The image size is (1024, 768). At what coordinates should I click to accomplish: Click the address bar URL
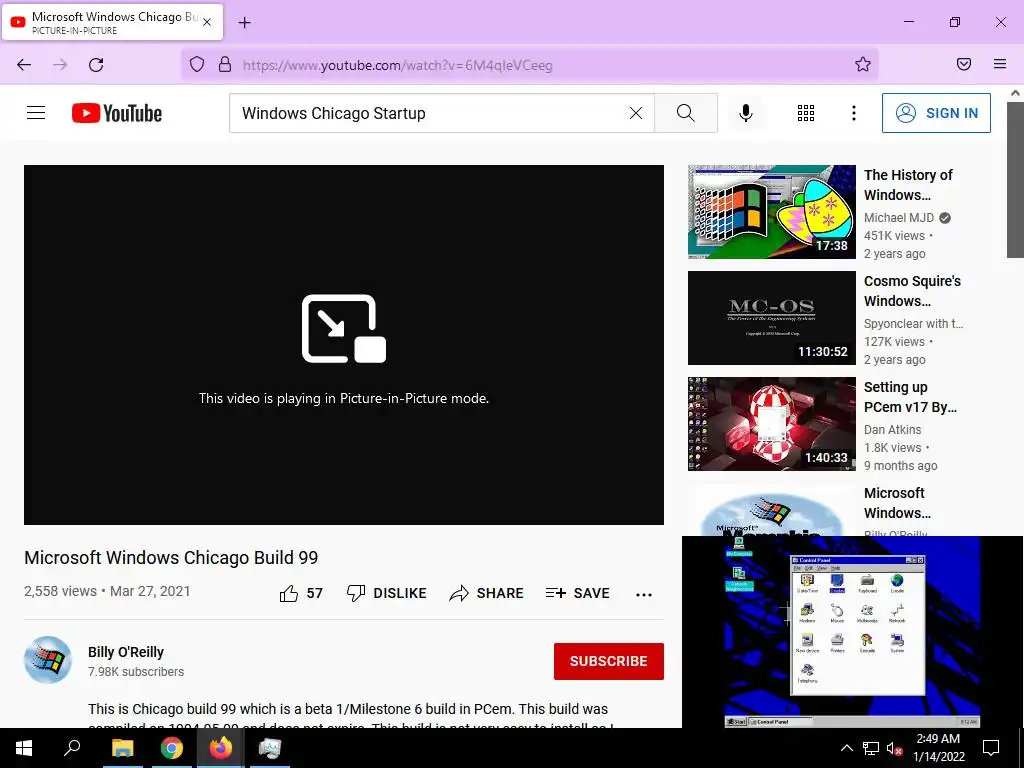click(x=398, y=65)
